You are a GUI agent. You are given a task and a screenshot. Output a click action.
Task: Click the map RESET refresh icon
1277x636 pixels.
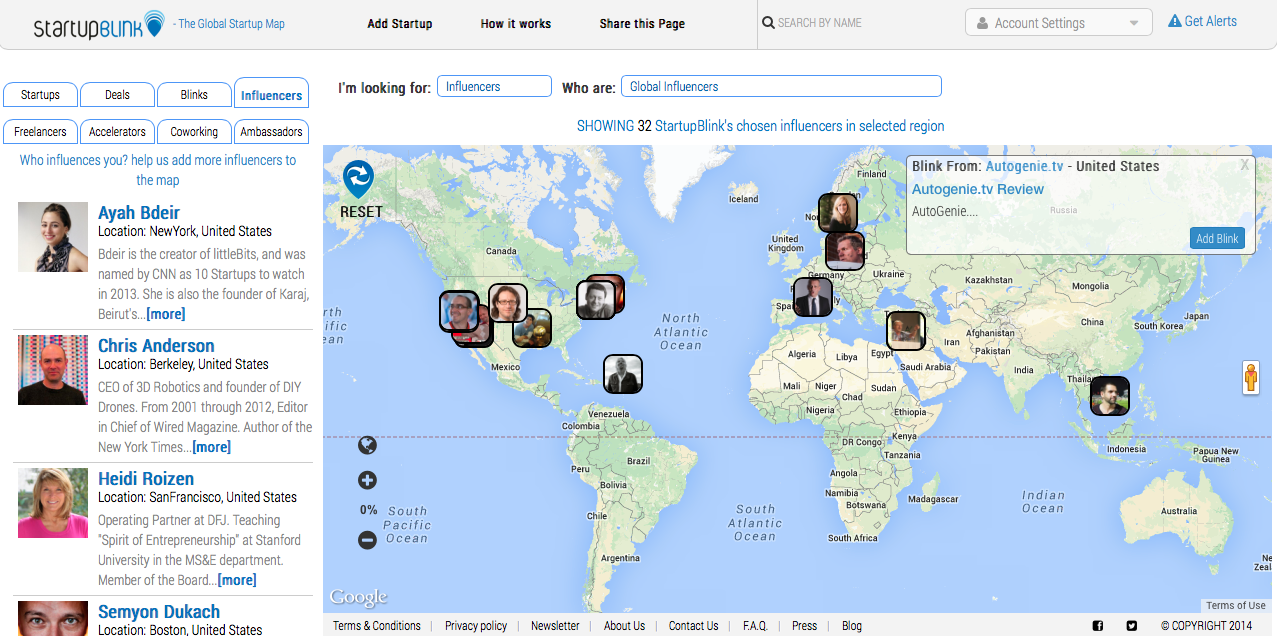pyautogui.click(x=358, y=180)
